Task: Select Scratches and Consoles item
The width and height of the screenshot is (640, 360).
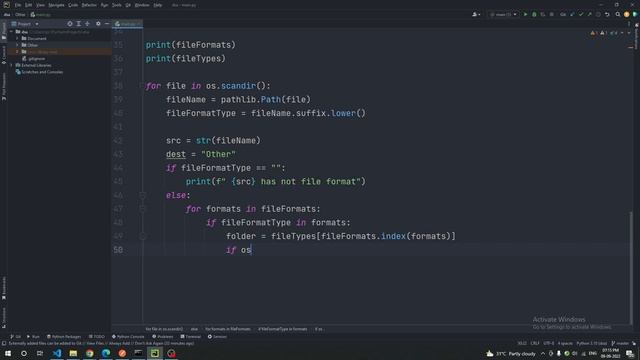Action: pos(39,72)
